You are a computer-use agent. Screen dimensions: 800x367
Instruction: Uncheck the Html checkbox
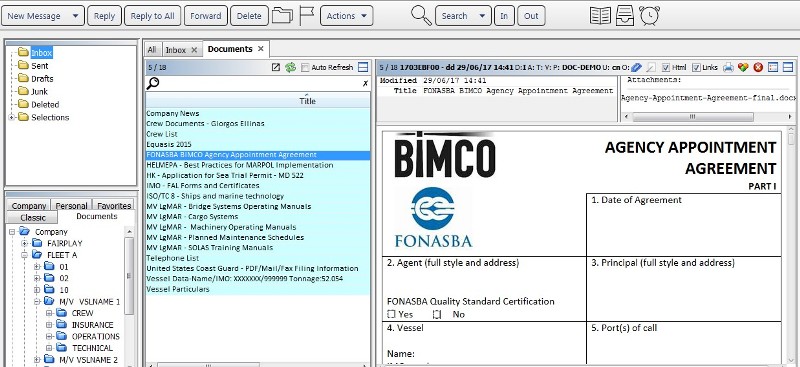tap(666, 67)
